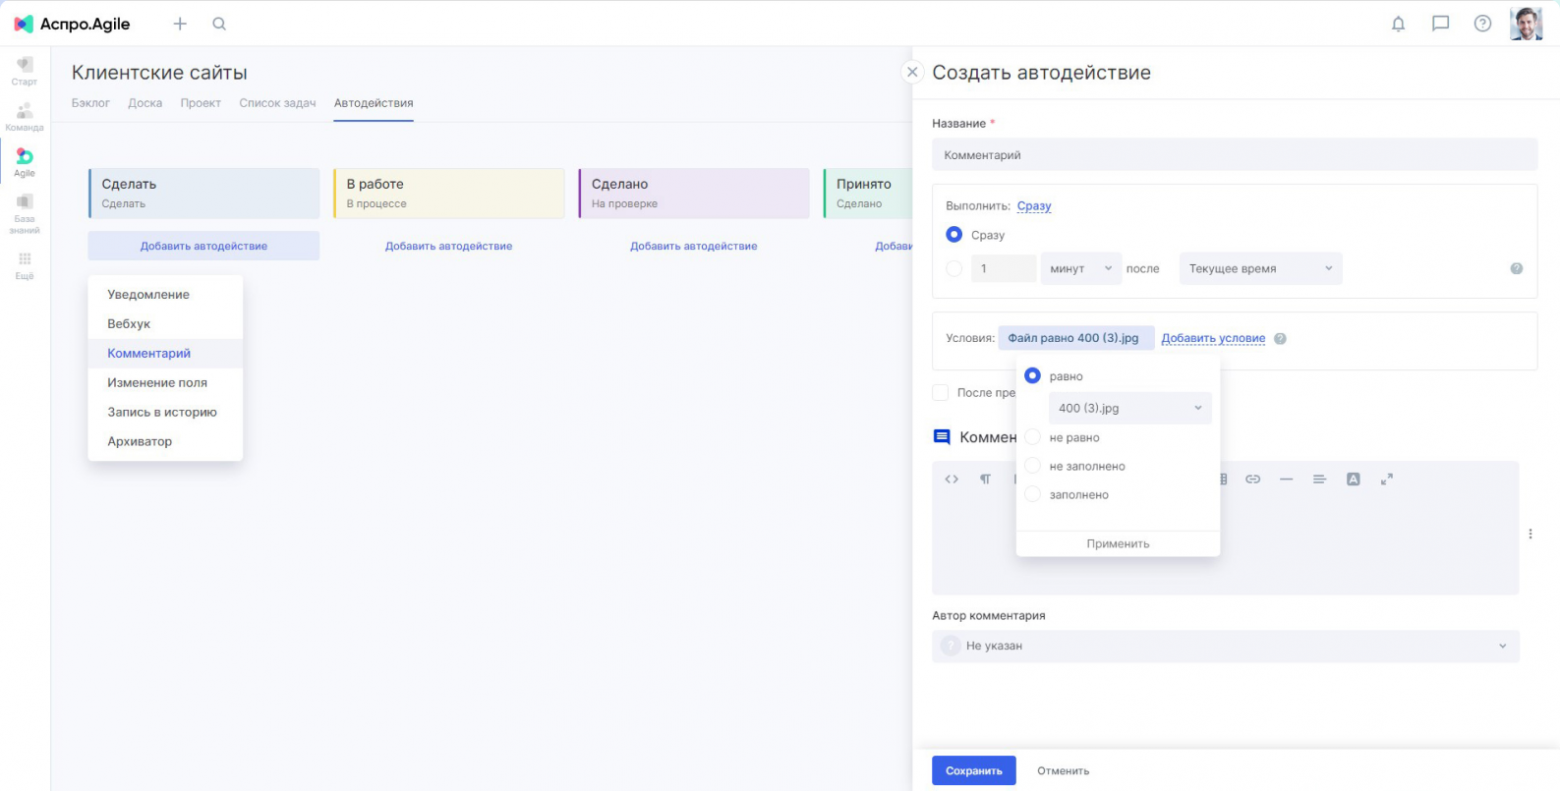
Task: Insert a link using the chain icon
Action: click(1253, 479)
